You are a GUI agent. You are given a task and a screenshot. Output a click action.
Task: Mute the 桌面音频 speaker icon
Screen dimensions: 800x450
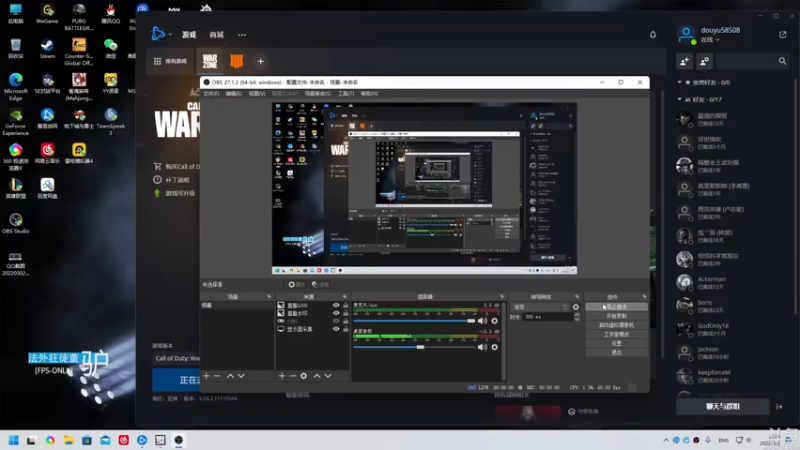point(482,347)
